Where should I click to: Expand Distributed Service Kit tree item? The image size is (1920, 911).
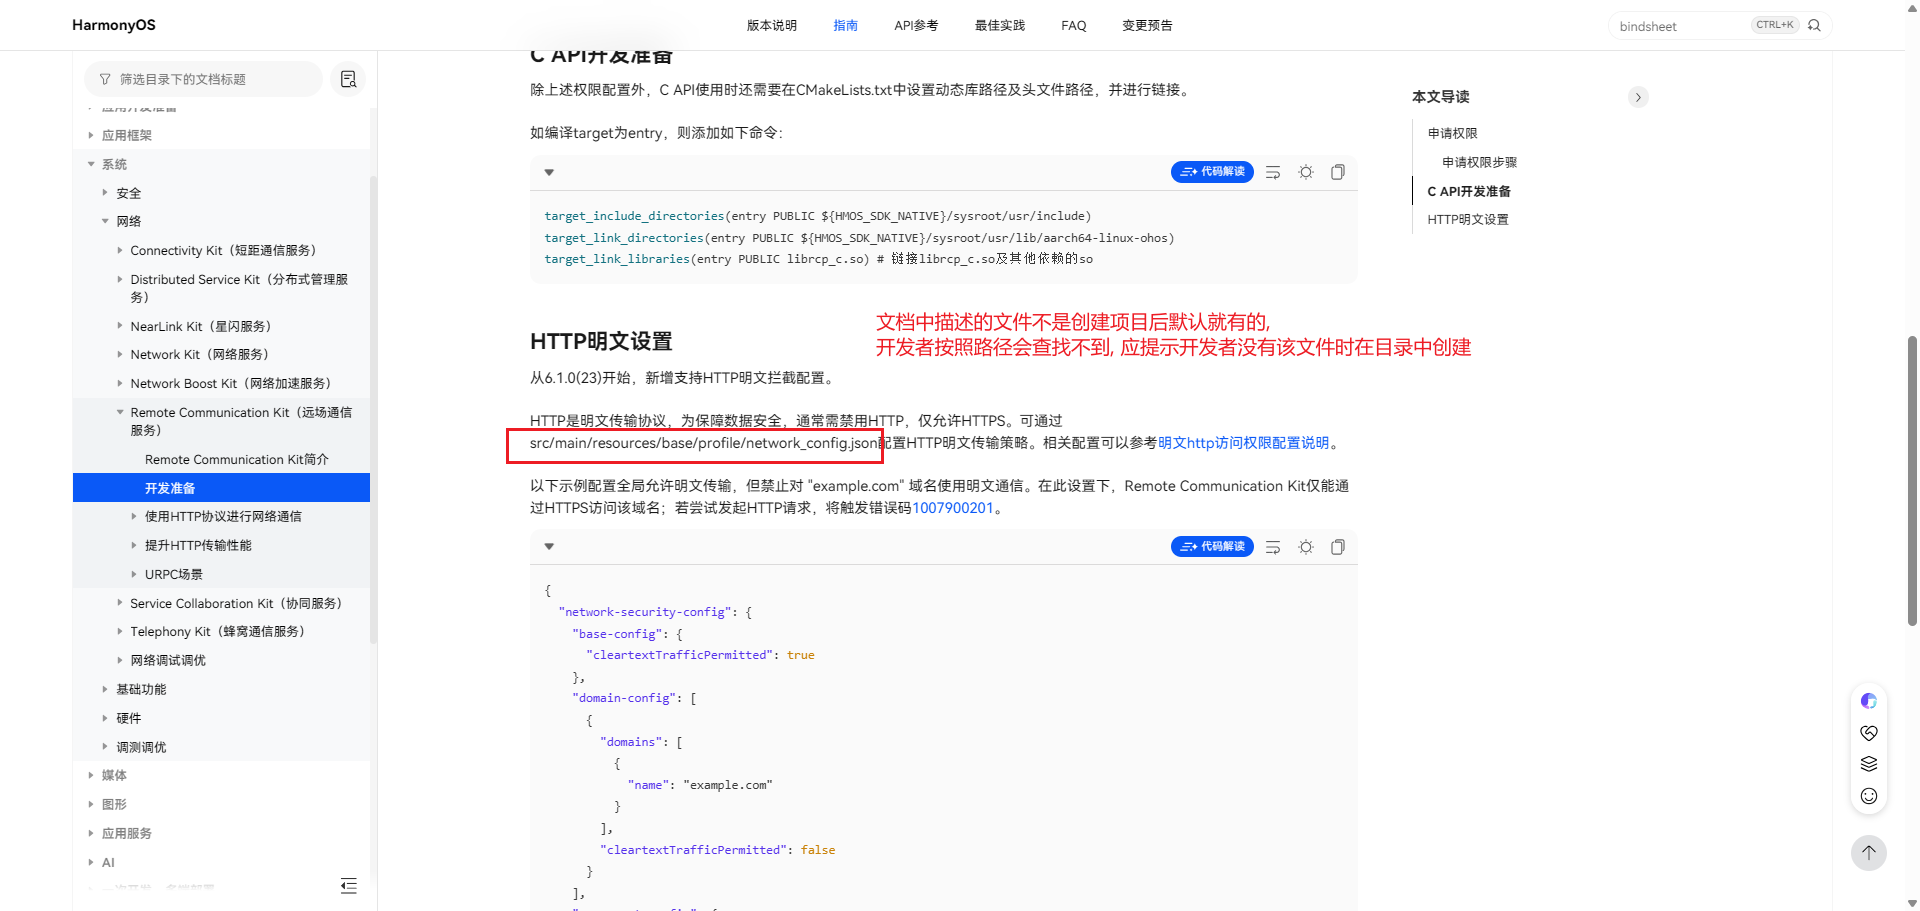(120, 280)
